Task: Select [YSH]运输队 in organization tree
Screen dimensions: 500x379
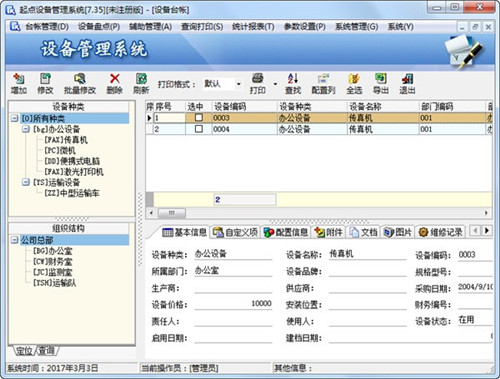Action: tap(54, 283)
